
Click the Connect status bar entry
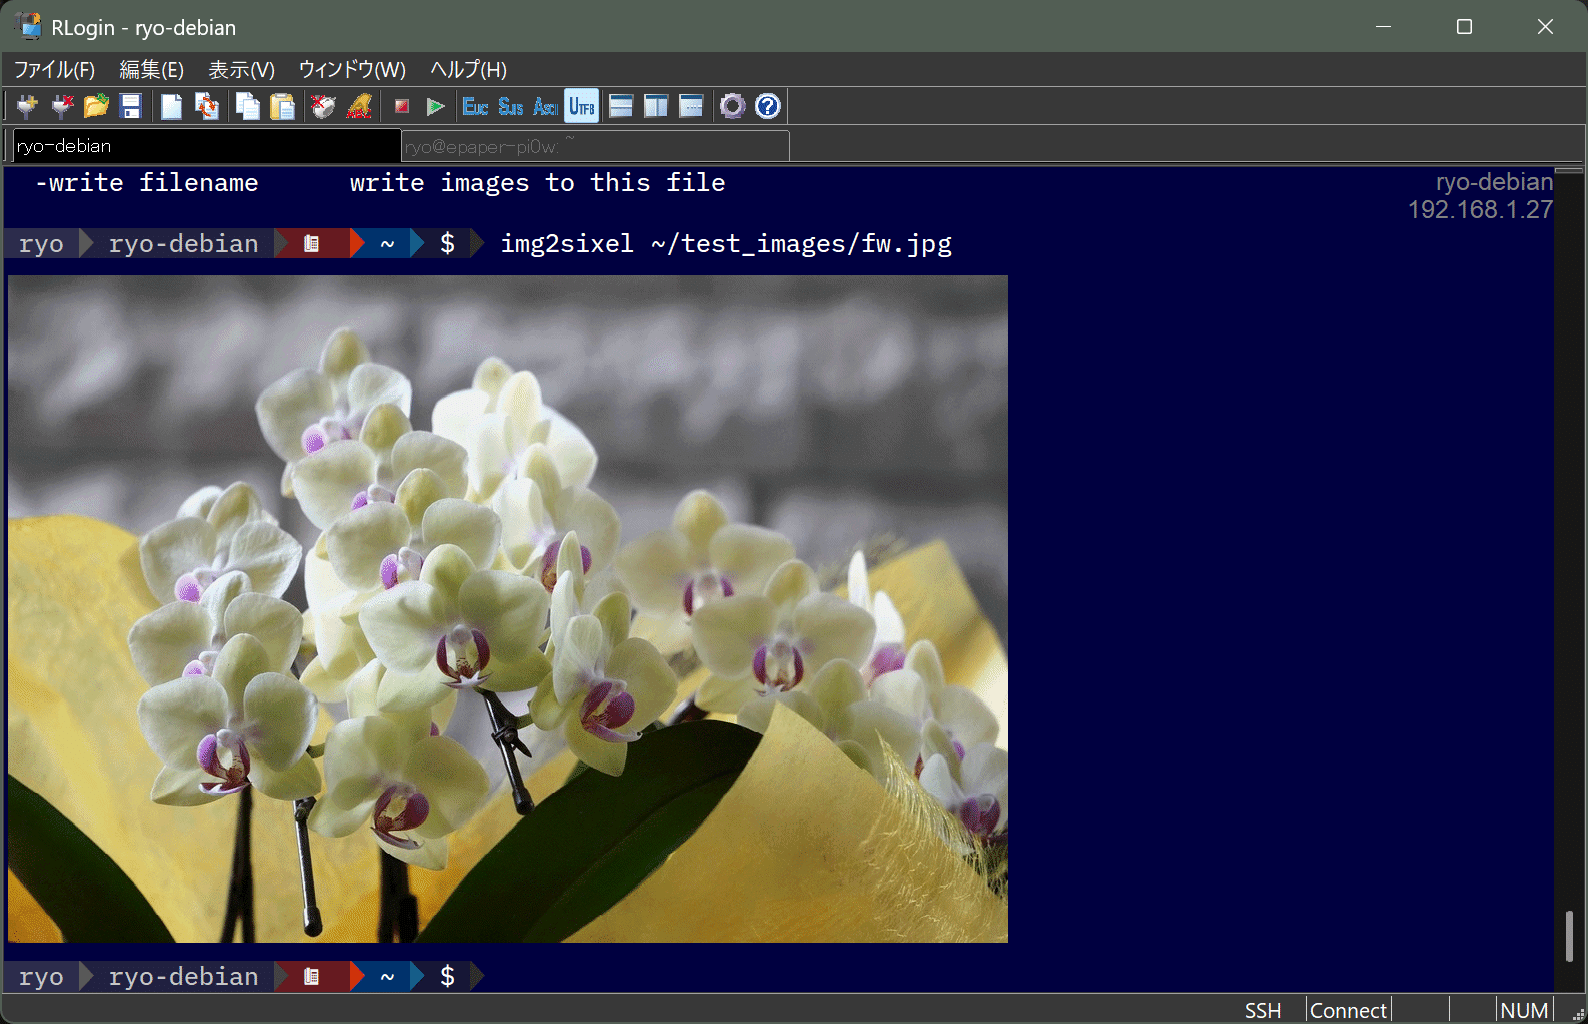(1348, 1010)
